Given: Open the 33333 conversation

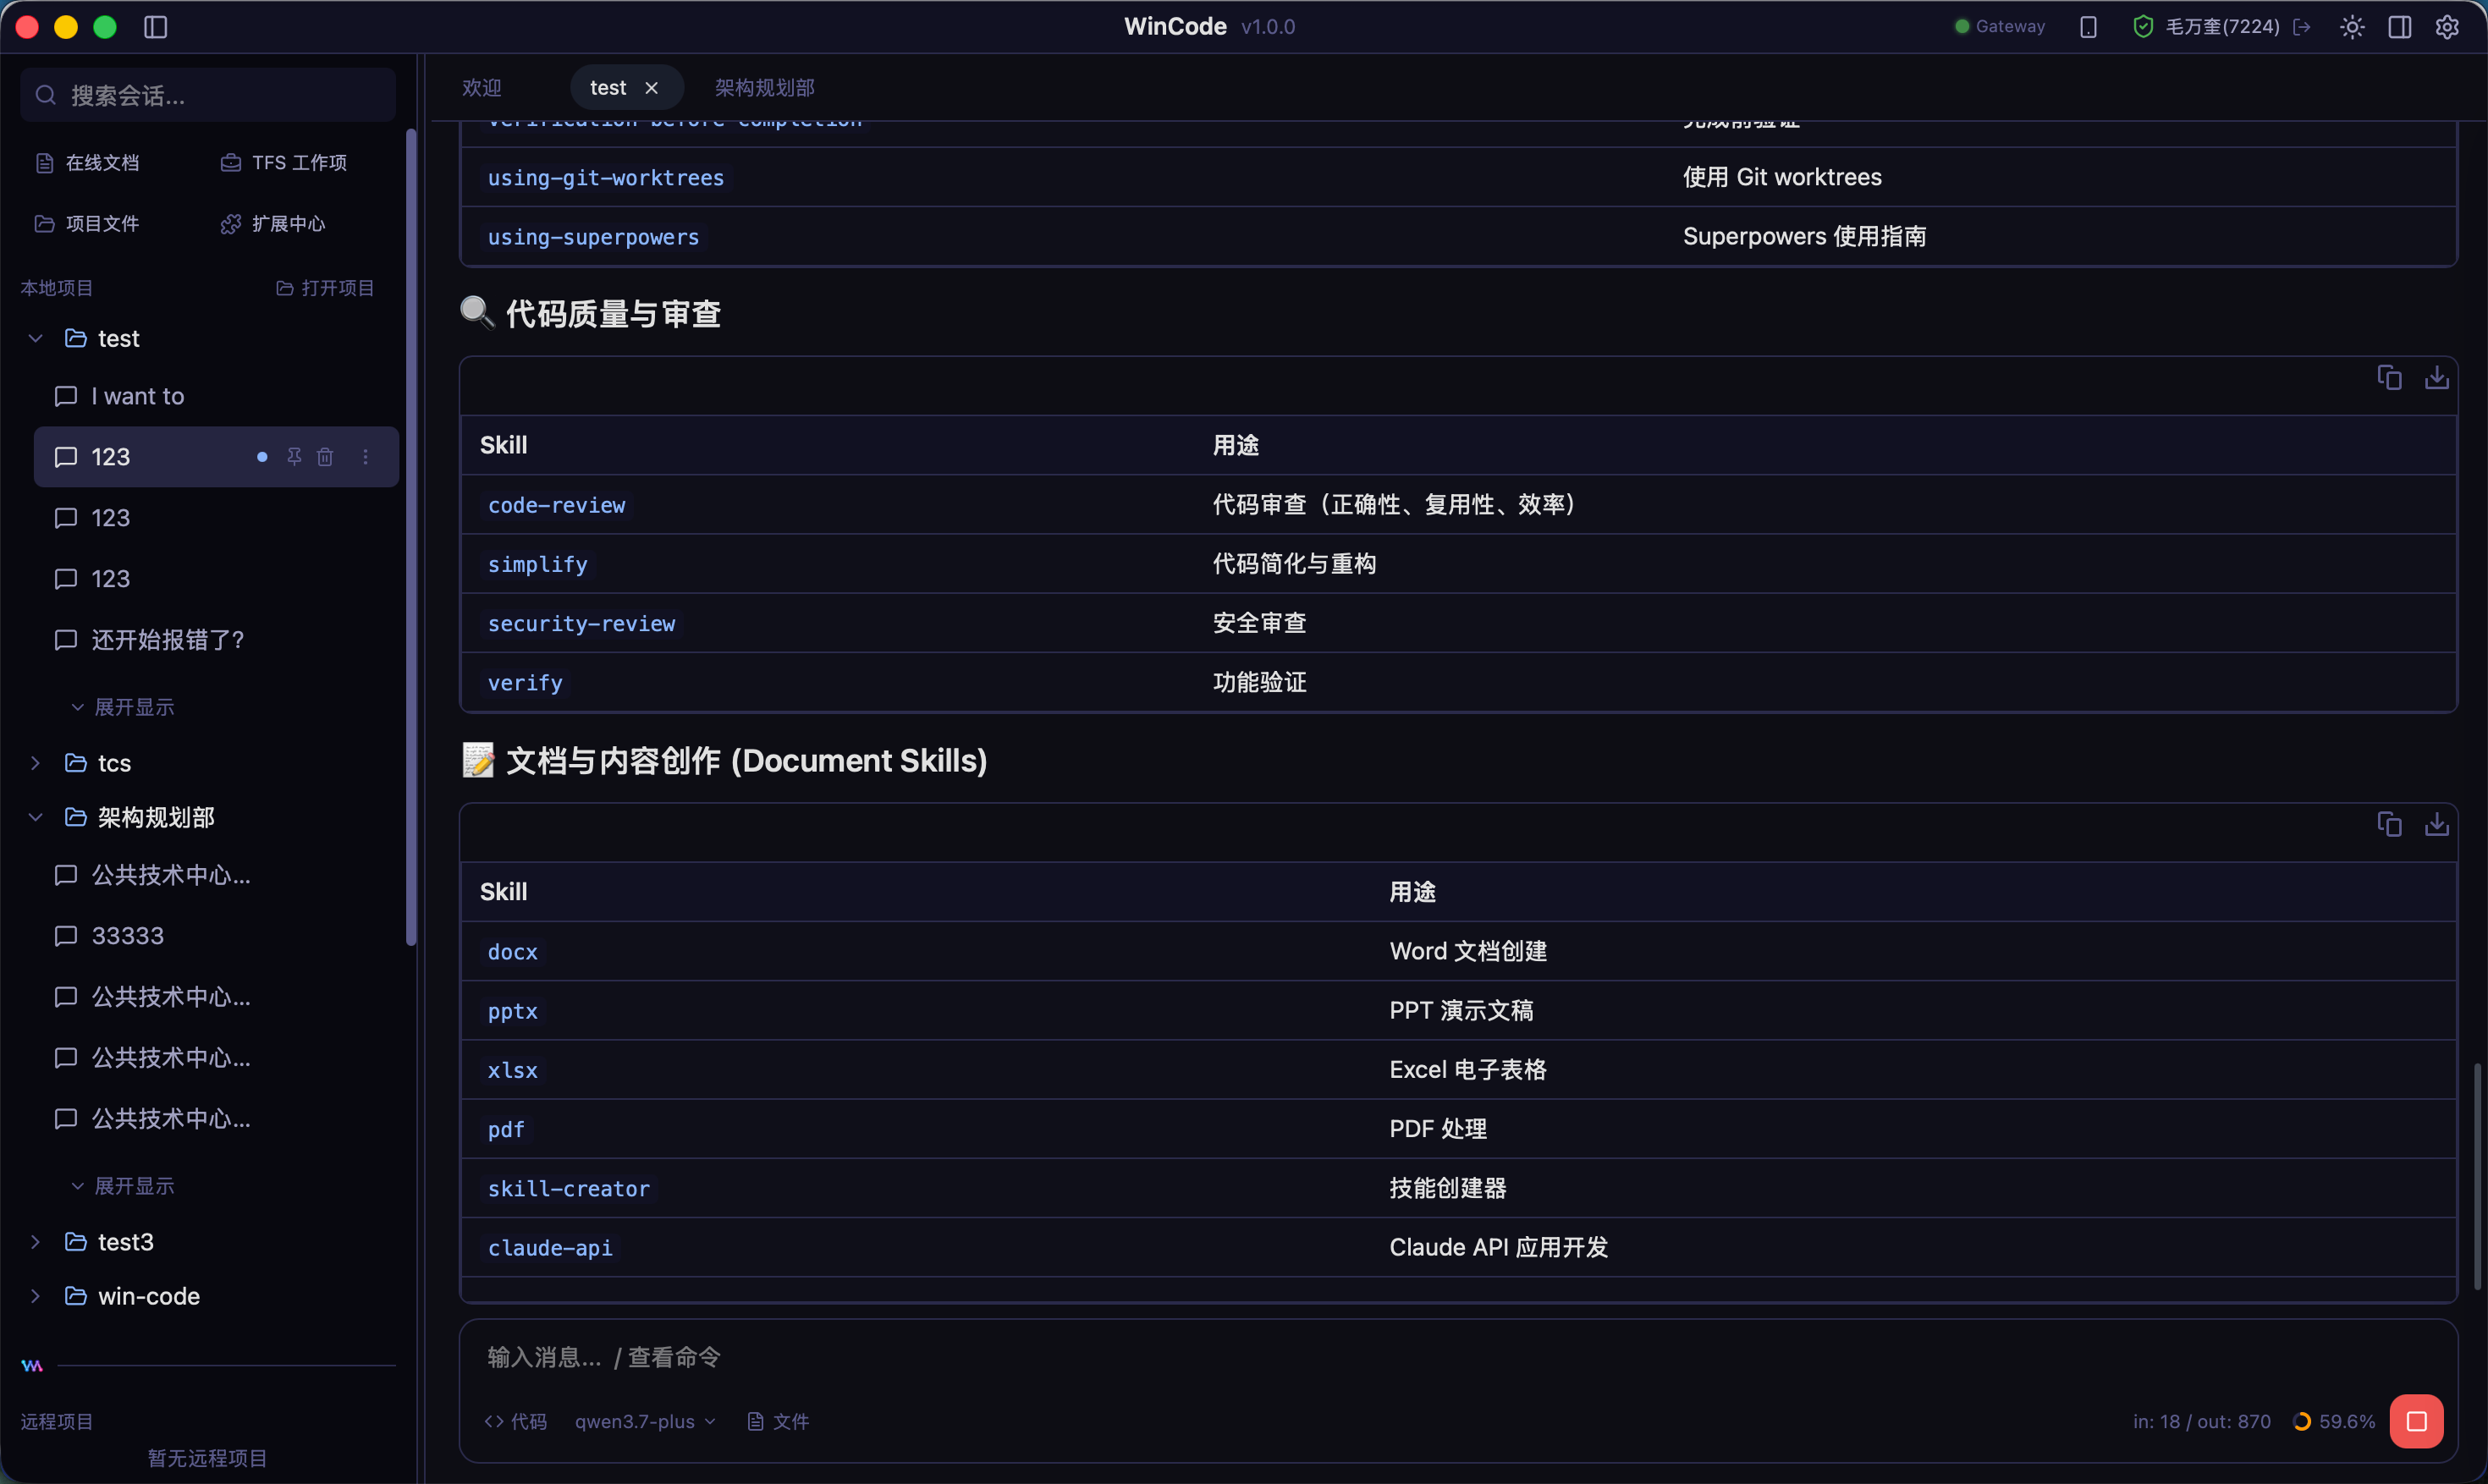Looking at the screenshot, I should (216, 936).
